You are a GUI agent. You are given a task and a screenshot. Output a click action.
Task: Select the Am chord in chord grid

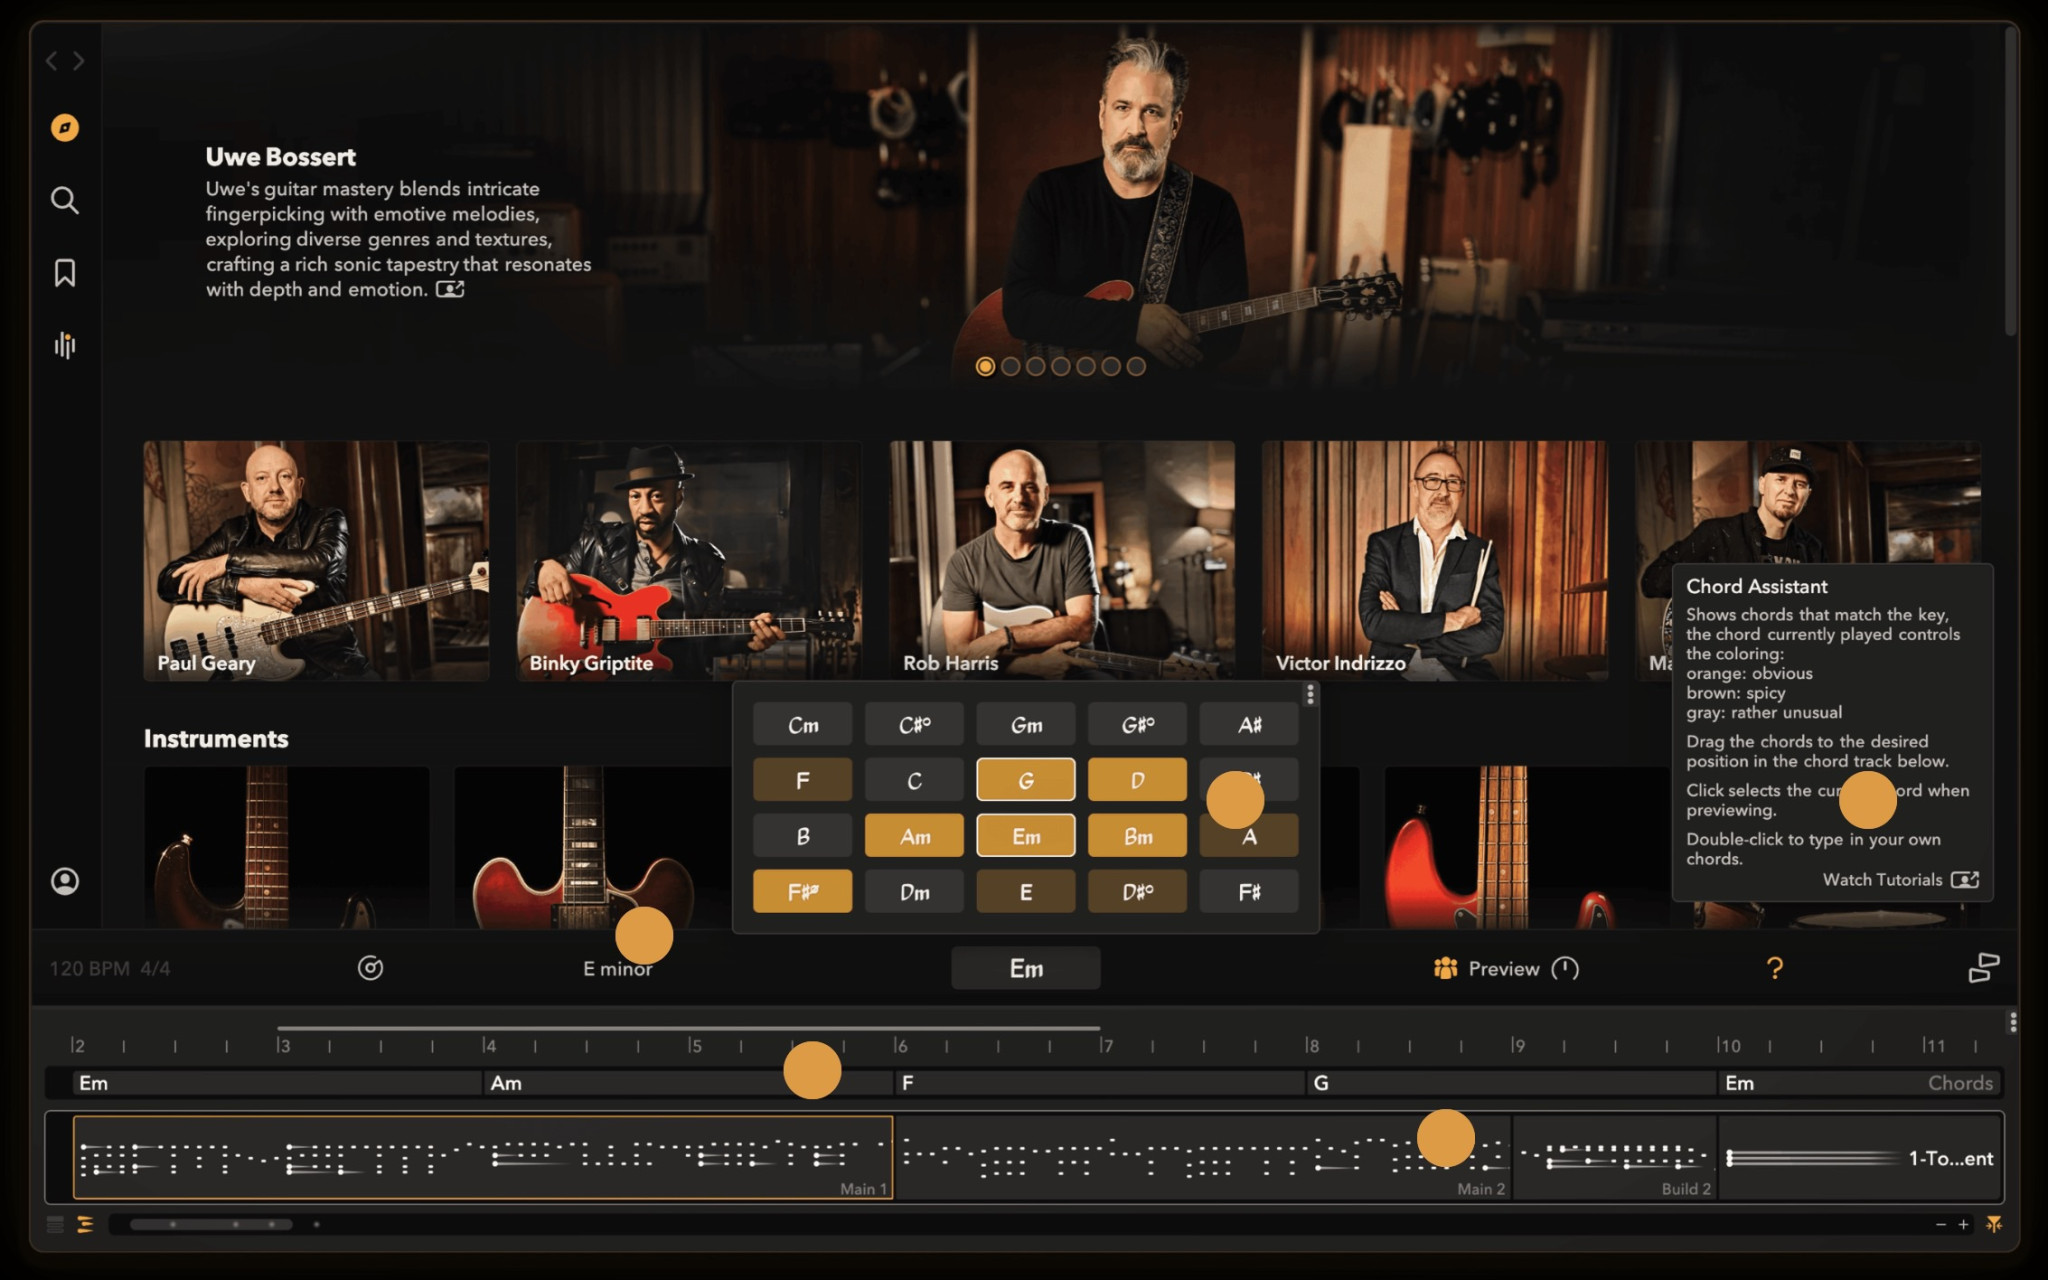pos(914,836)
